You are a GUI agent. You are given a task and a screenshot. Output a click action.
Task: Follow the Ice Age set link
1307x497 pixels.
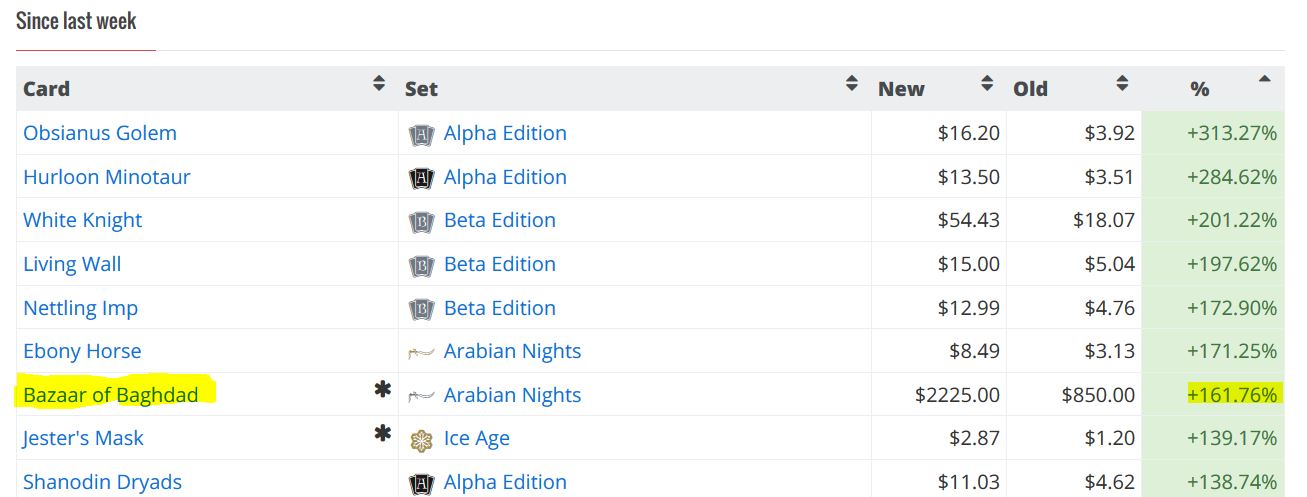(476, 439)
